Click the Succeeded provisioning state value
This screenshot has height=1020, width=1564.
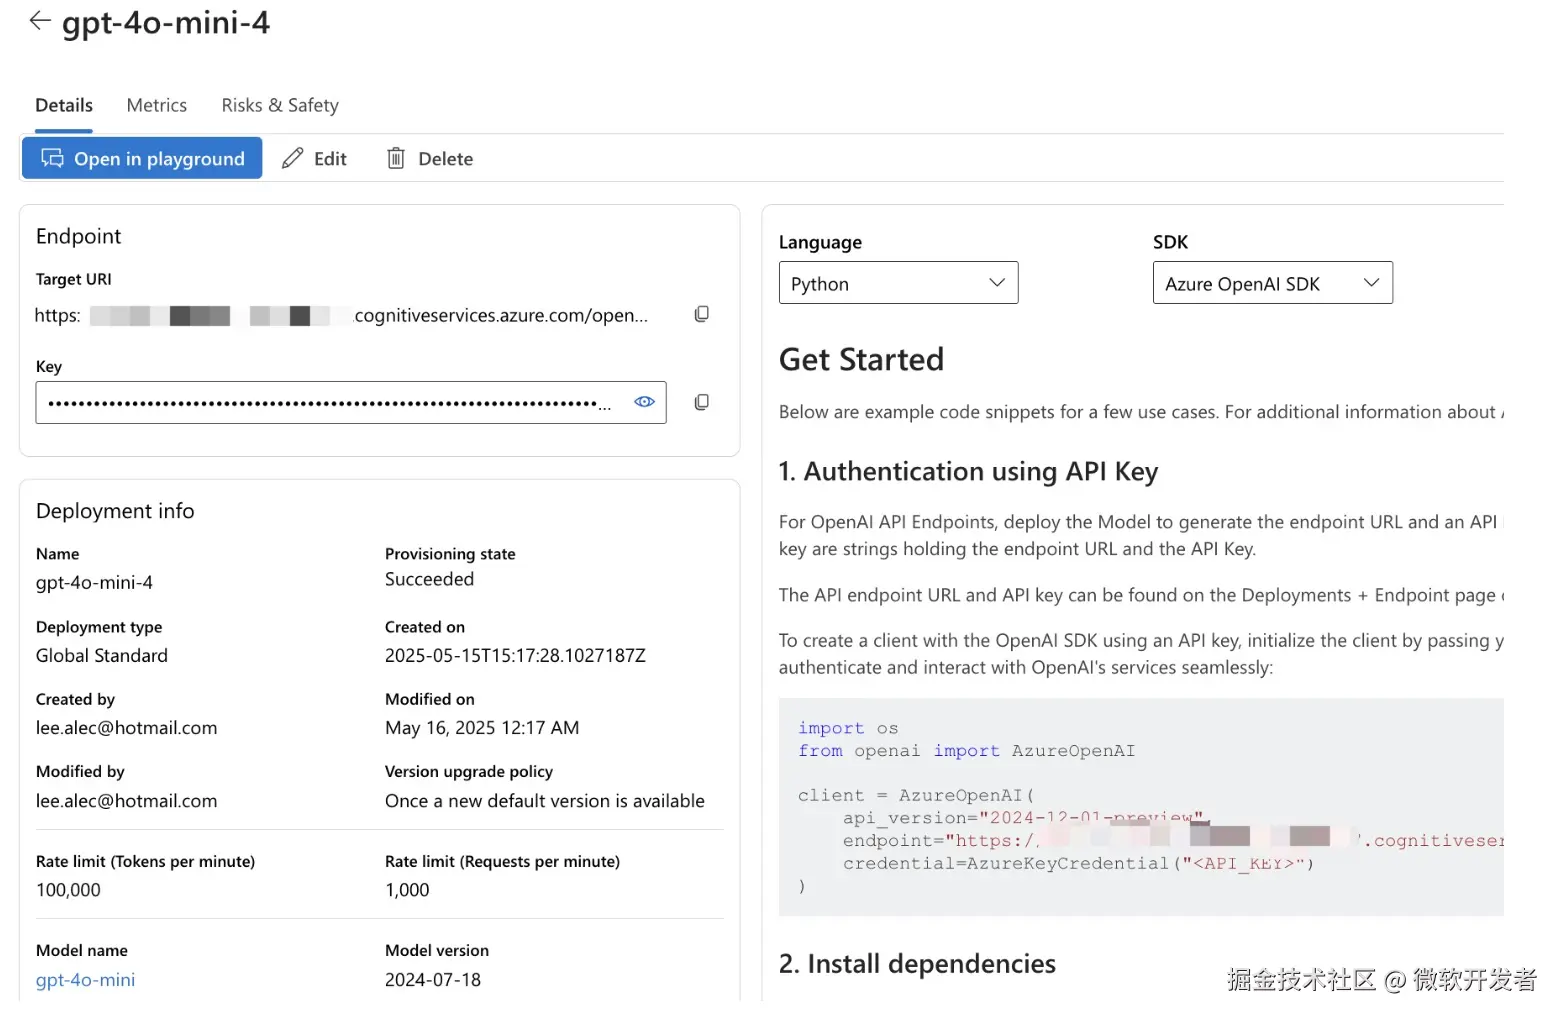pyautogui.click(x=429, y=579)
